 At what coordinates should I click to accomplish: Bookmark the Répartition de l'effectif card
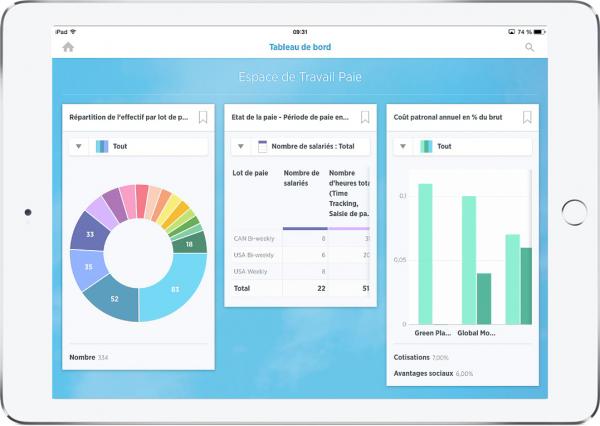click(x=203, y=117)
